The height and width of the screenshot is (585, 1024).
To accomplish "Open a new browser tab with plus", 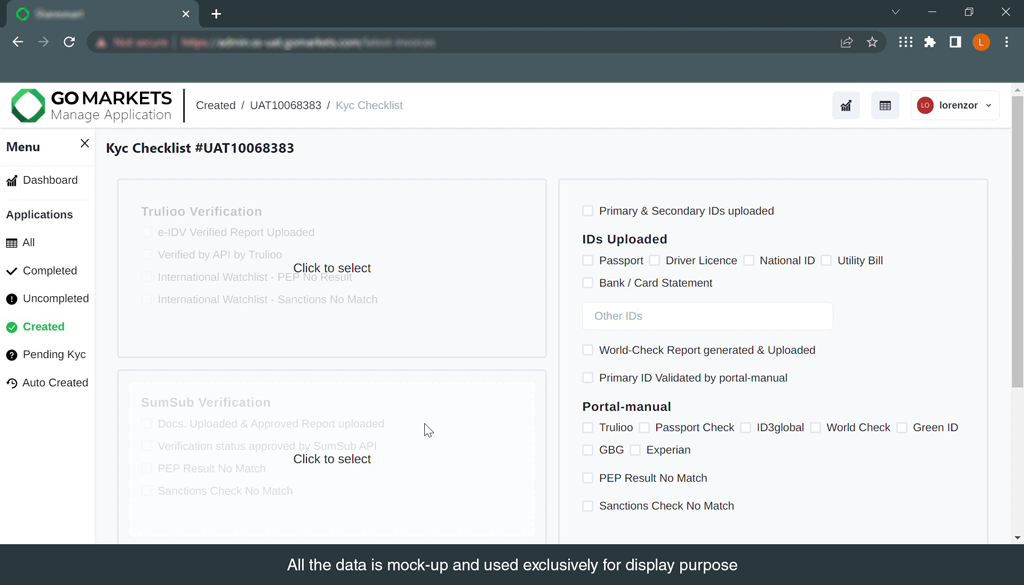I will (x=216, y=14).
